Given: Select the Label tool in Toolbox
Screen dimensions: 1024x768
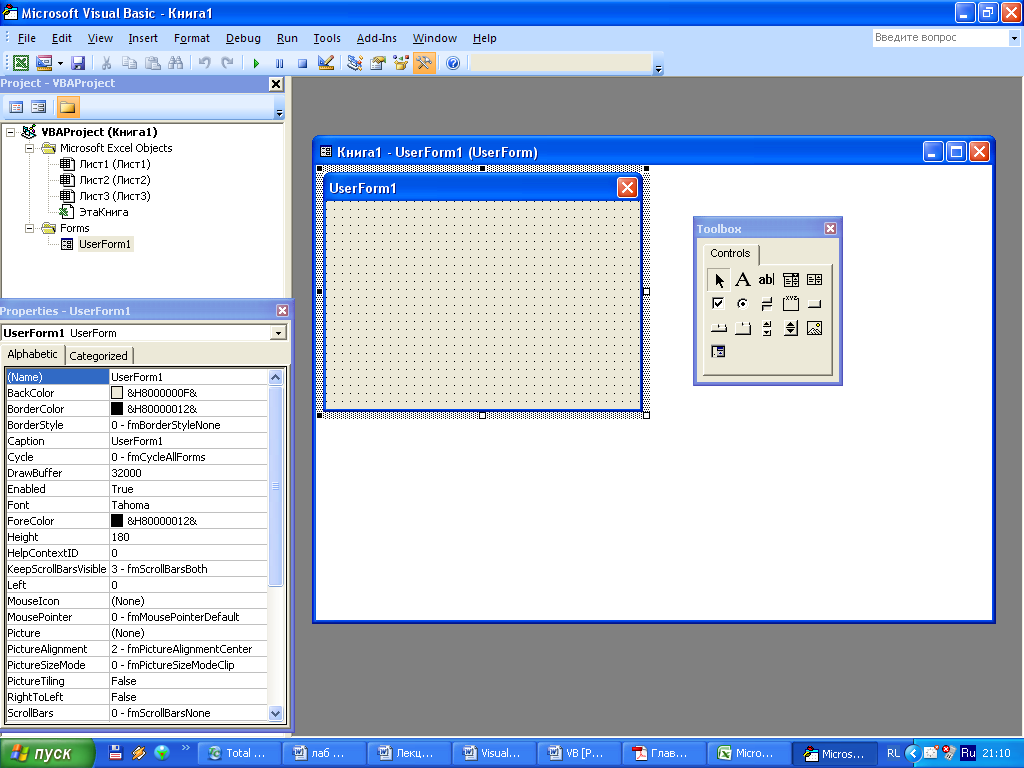Looking at the screenshot, I should (x=743, y=280).
